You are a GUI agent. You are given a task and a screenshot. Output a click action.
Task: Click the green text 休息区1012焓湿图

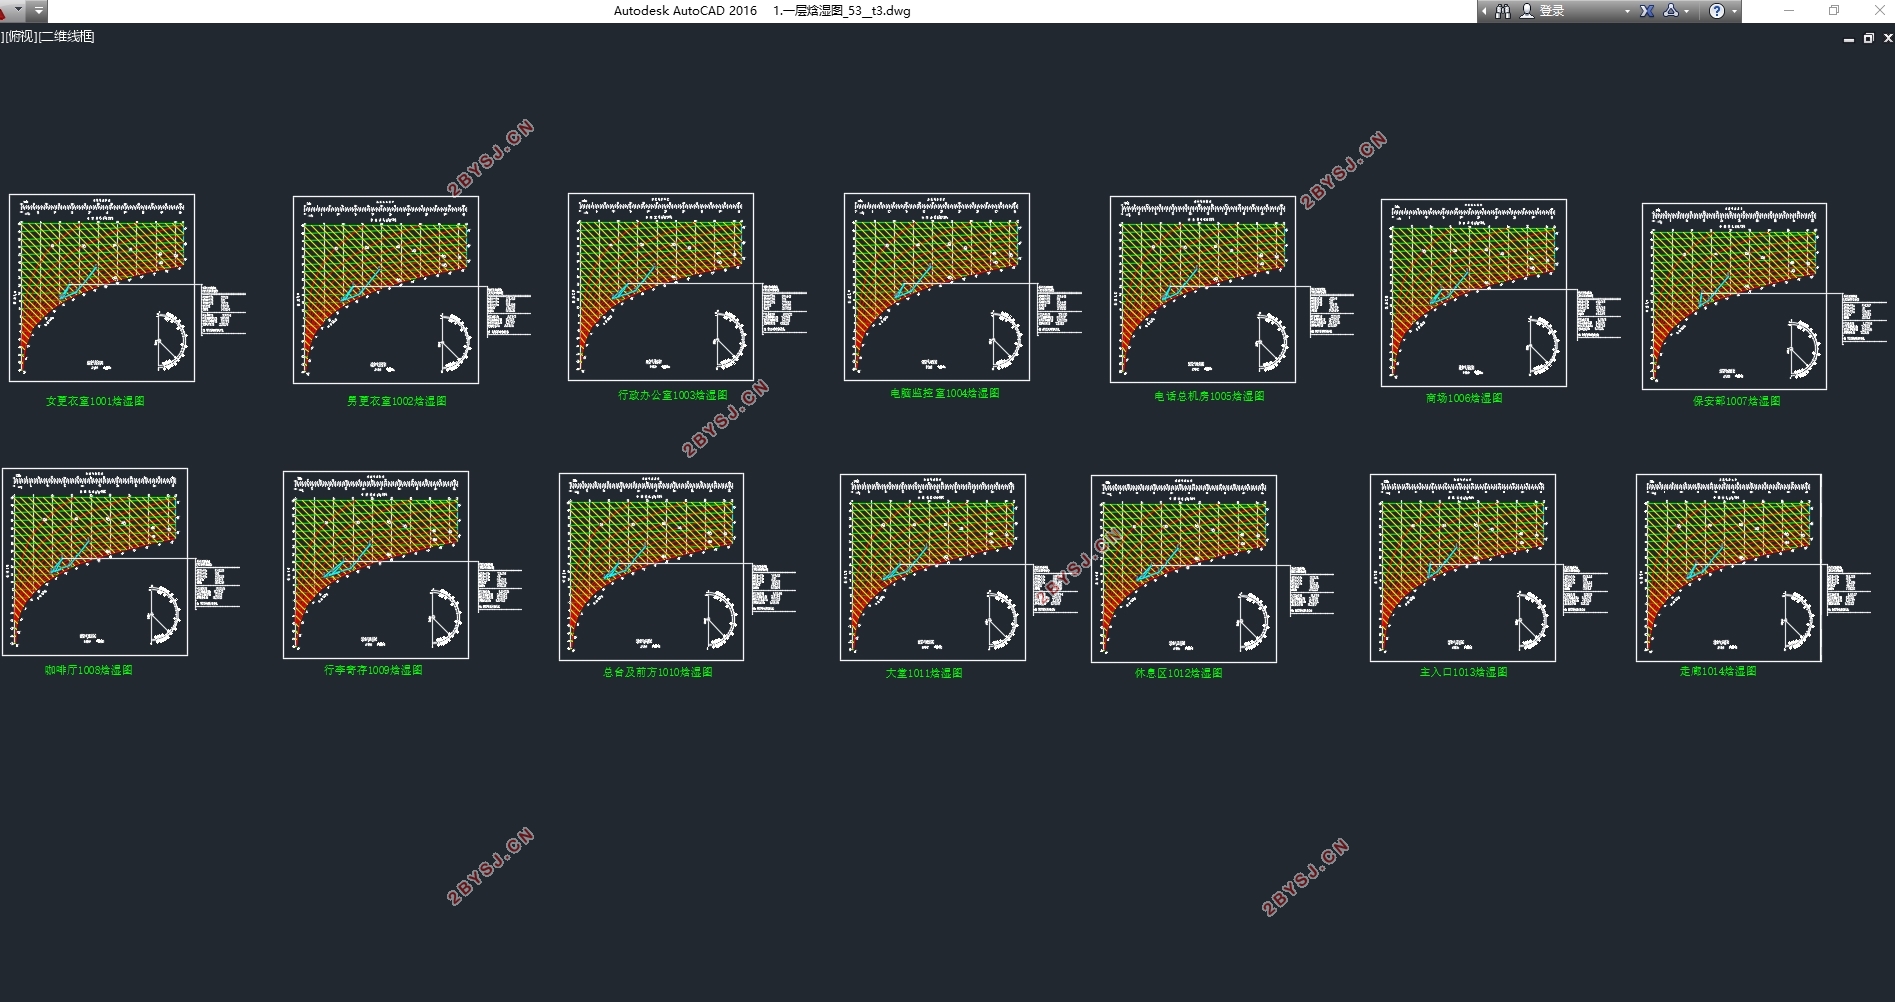pos(1179,673)
